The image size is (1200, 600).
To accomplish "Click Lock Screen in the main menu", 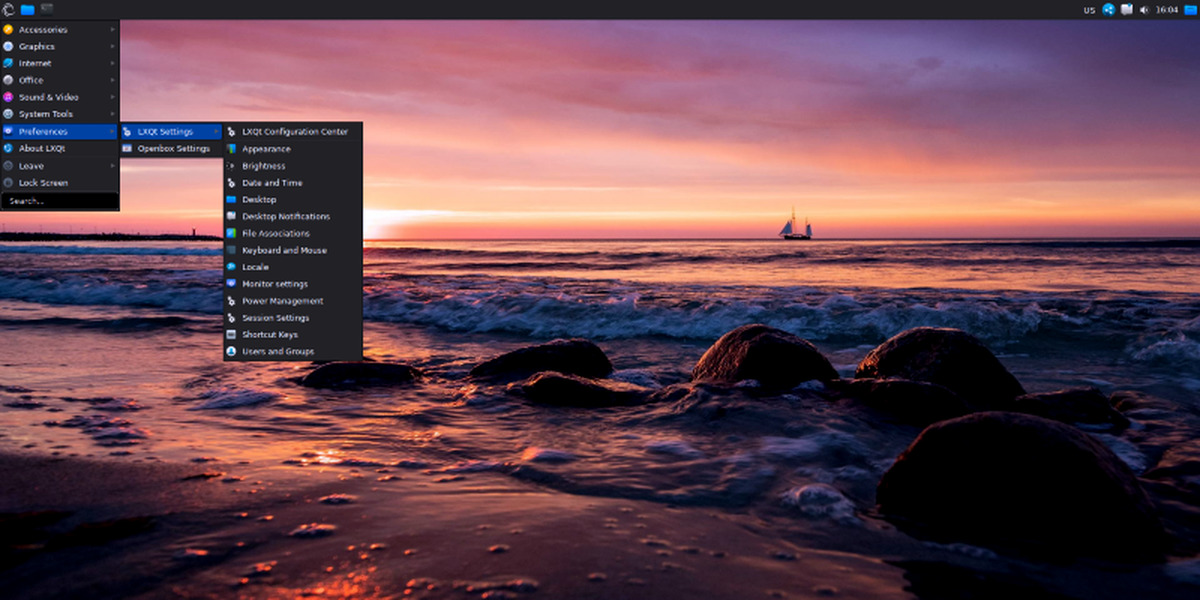I will [x=43, y=183].
